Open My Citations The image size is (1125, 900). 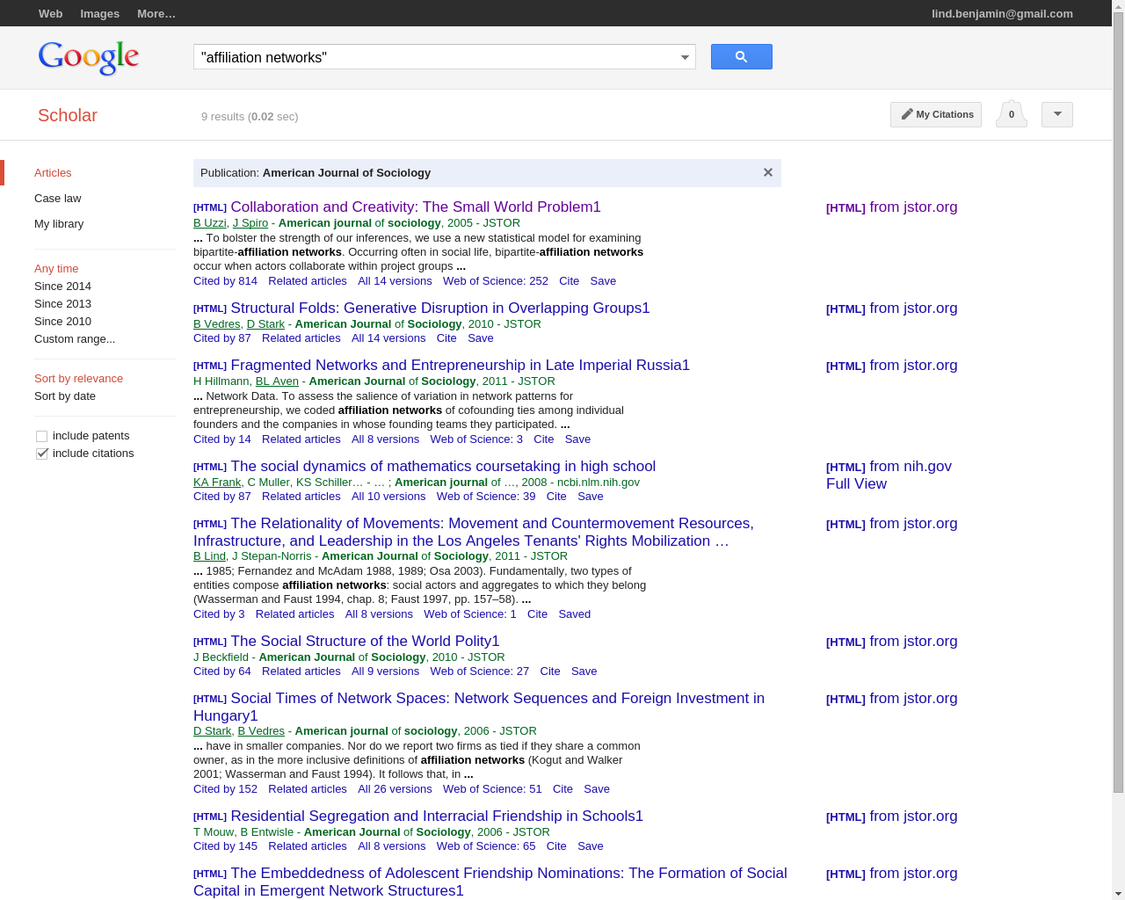936,114
